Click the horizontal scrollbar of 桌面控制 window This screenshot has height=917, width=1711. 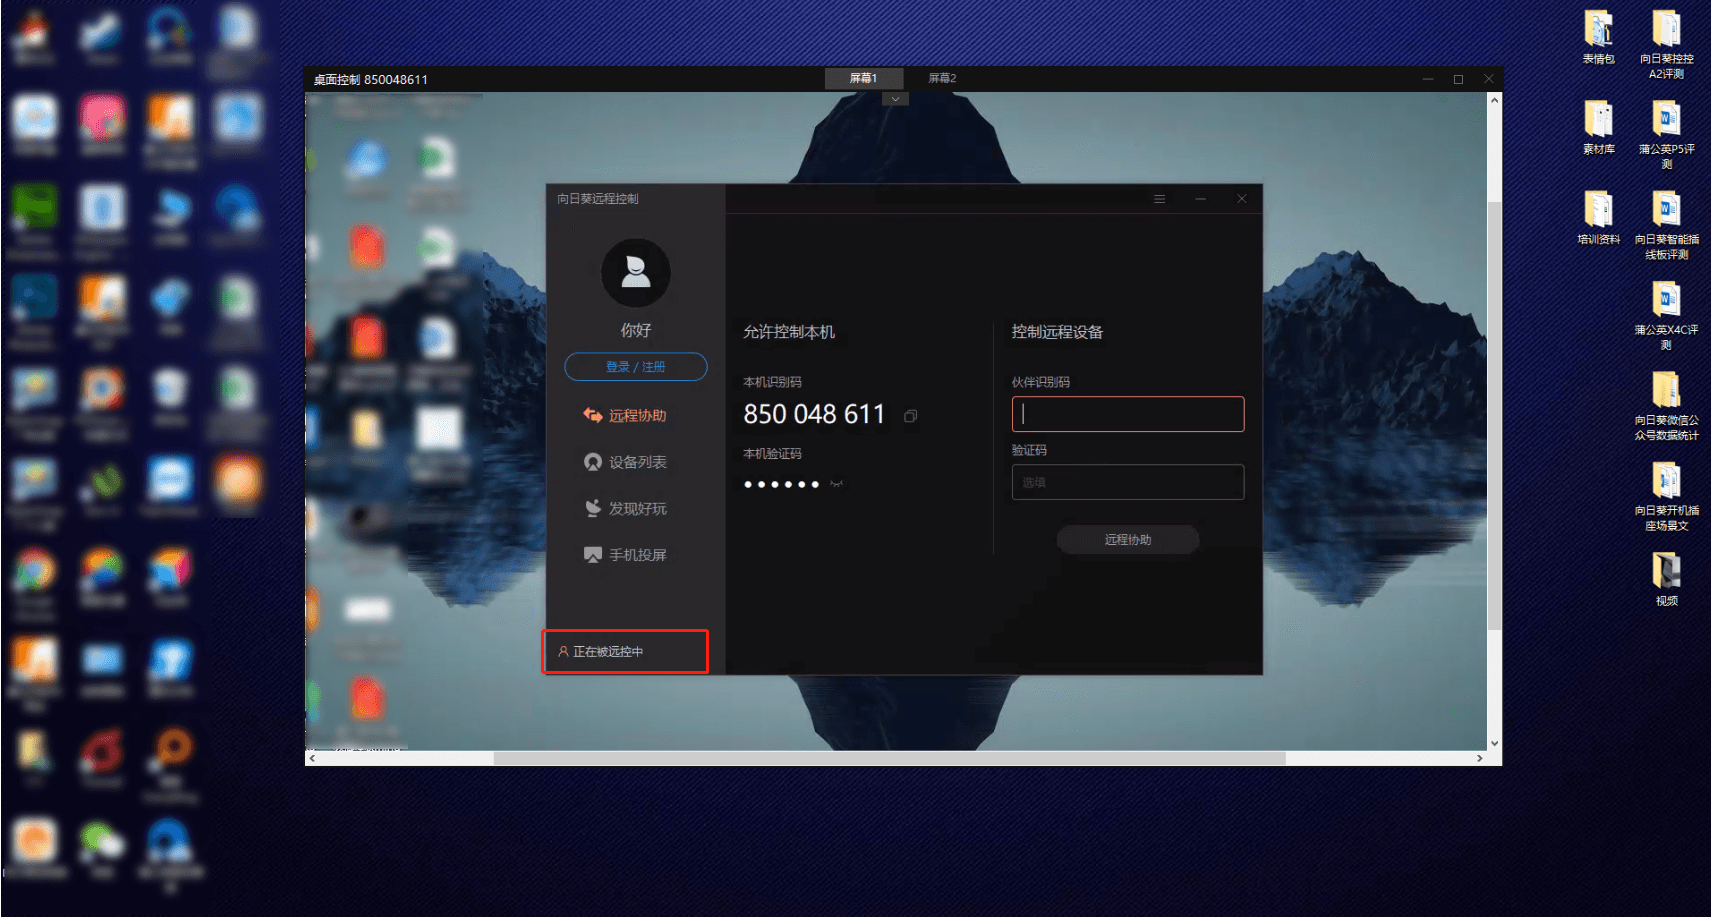click(x=889, y=758)
